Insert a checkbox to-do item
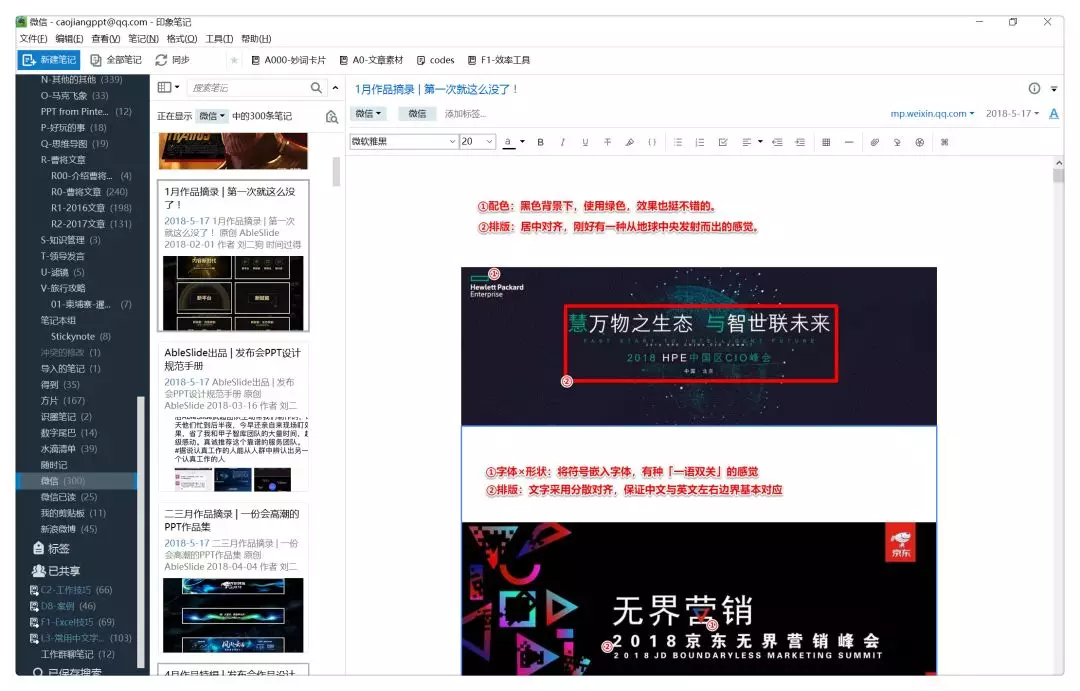 (723, 142)
